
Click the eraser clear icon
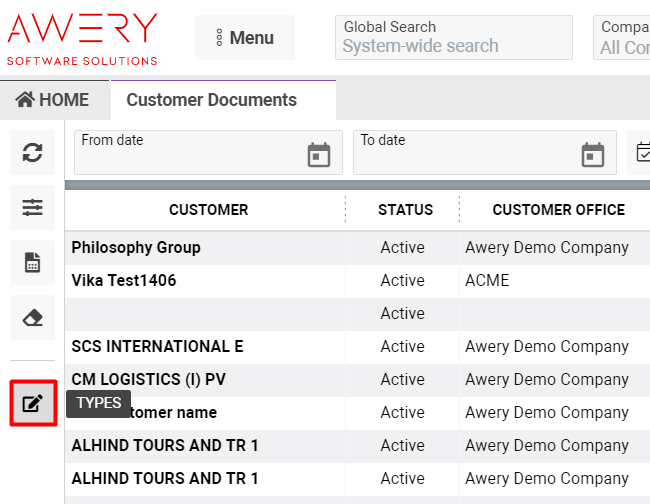(x=33, y=317)
